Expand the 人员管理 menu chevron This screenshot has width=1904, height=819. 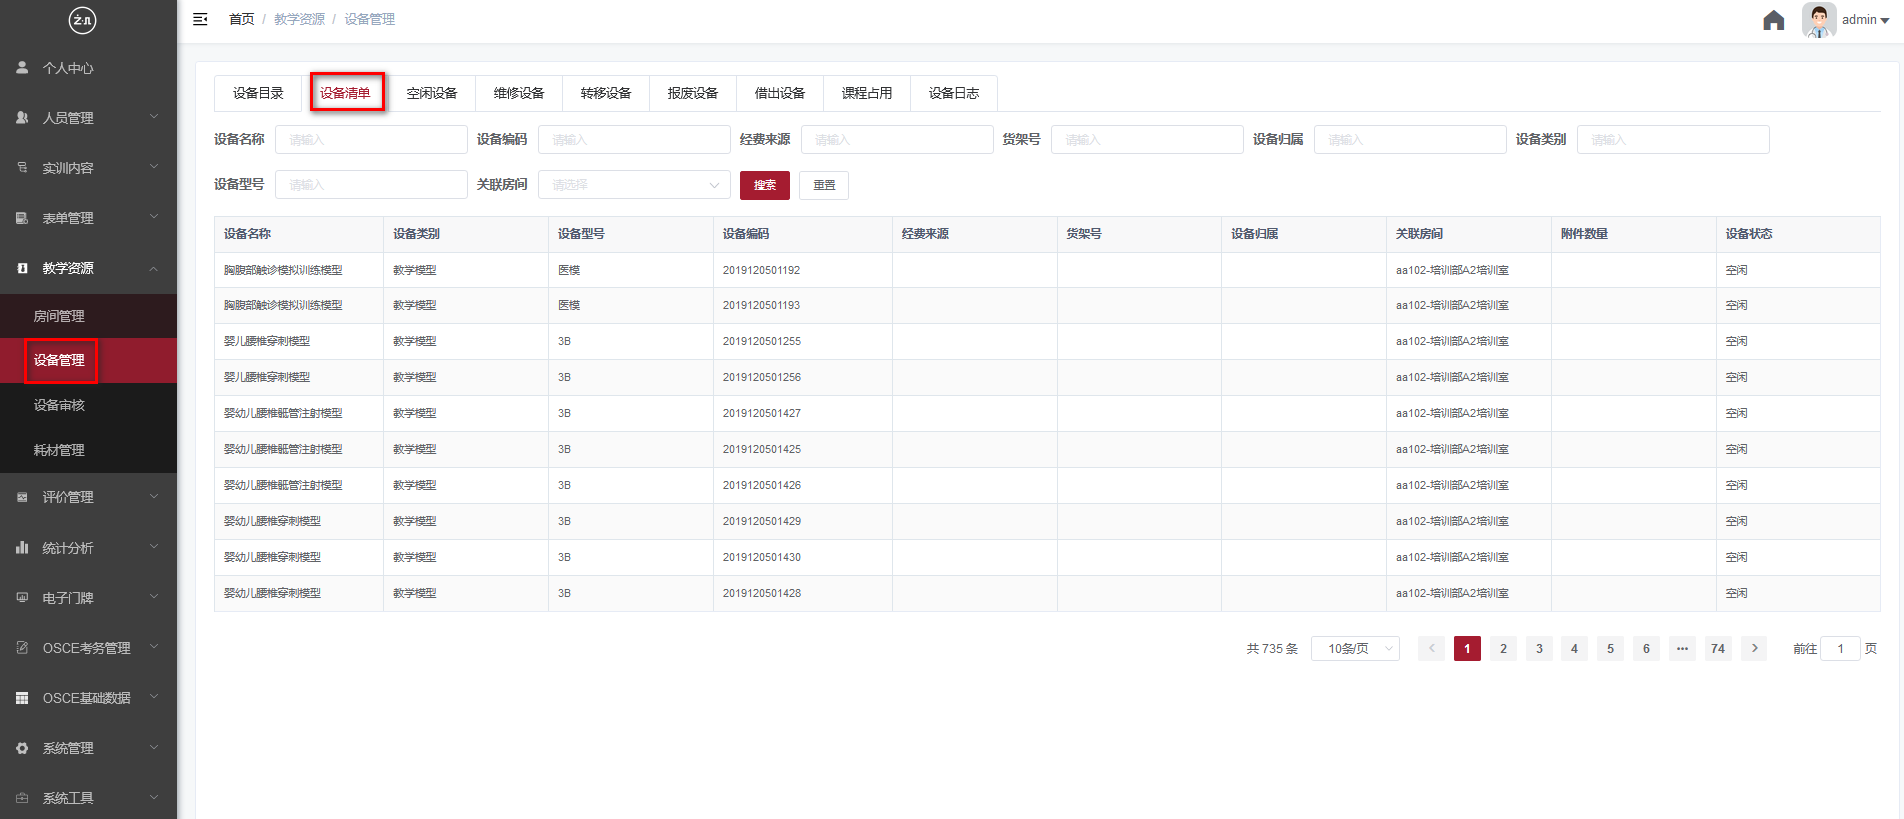tap(154, 117)
